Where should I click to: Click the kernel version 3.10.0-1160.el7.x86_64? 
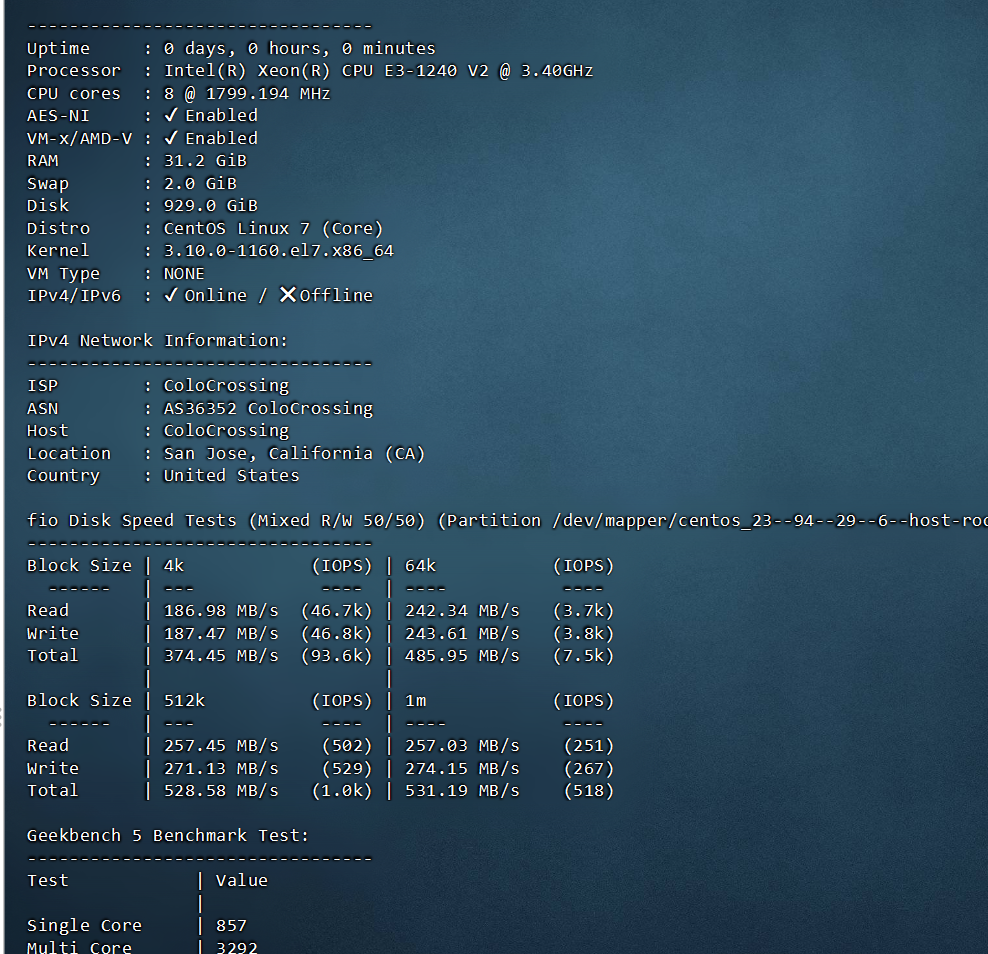pos(278,251)
